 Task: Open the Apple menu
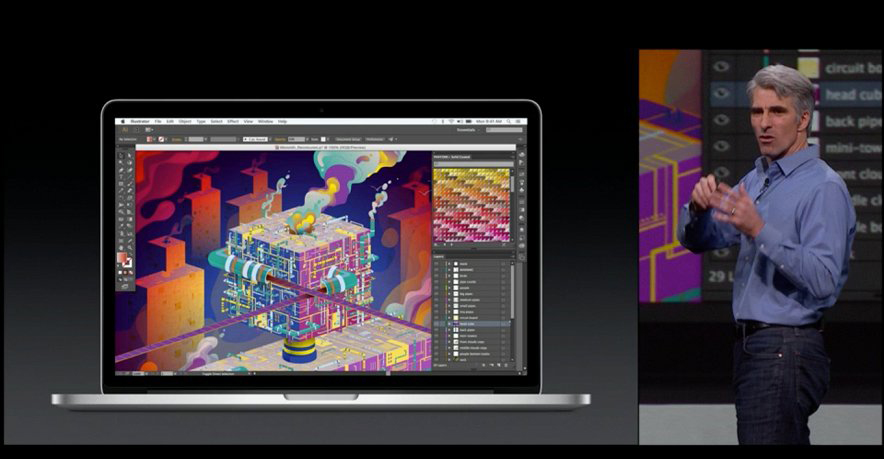click(123, 121)
